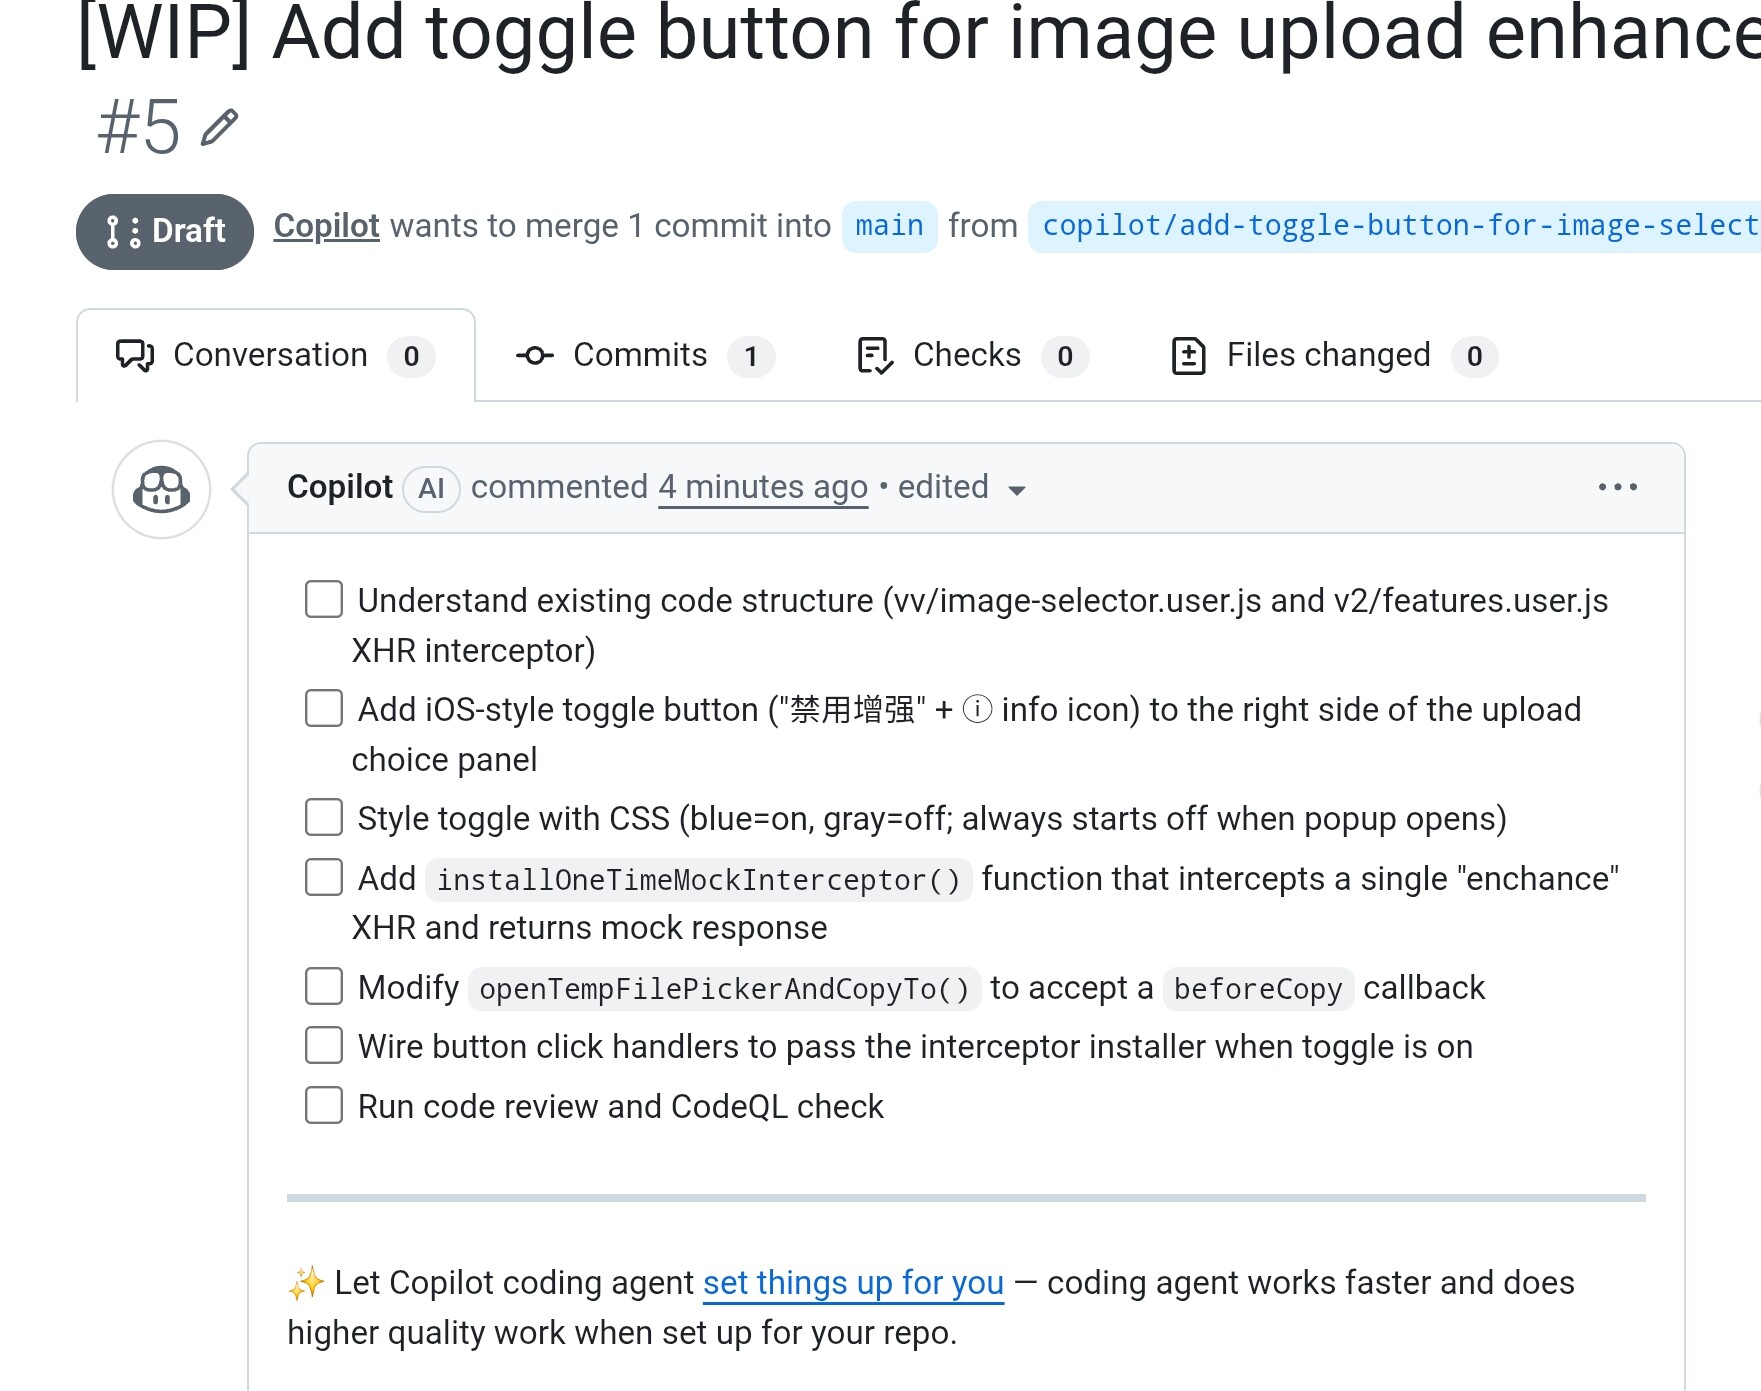Click the pencil edit title icon

point(219,128)
